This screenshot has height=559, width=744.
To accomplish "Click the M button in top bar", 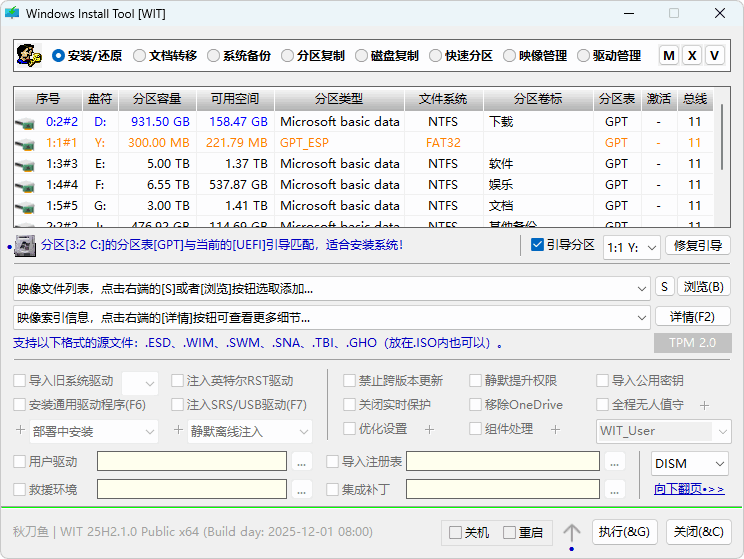I will pyautogui.click(x=669, y=56).
